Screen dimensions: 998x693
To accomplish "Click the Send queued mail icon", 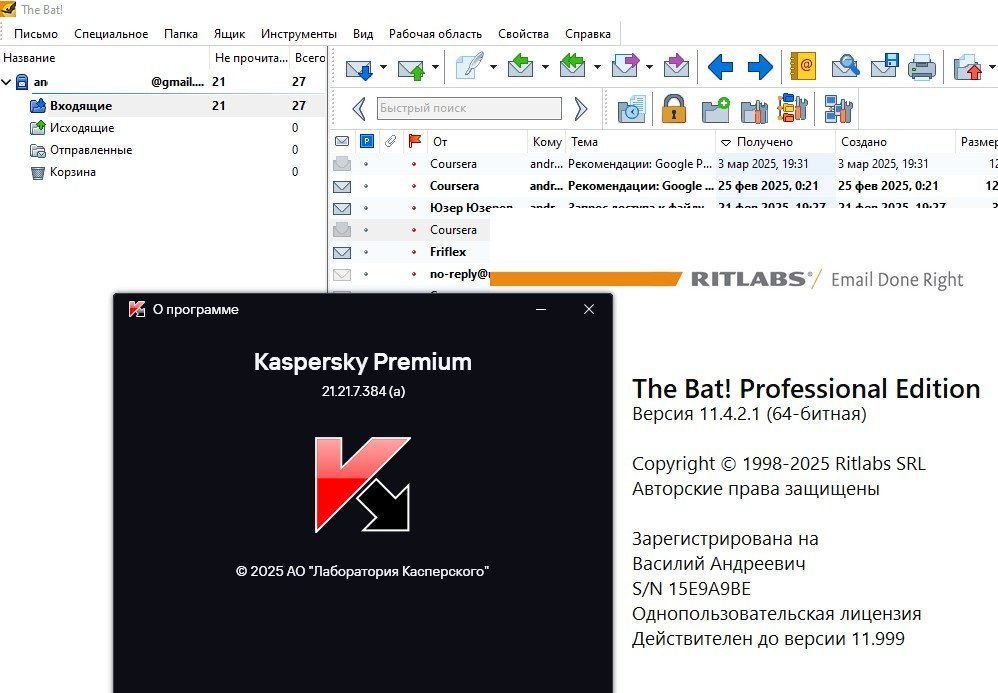I will [x=411, y=67].
